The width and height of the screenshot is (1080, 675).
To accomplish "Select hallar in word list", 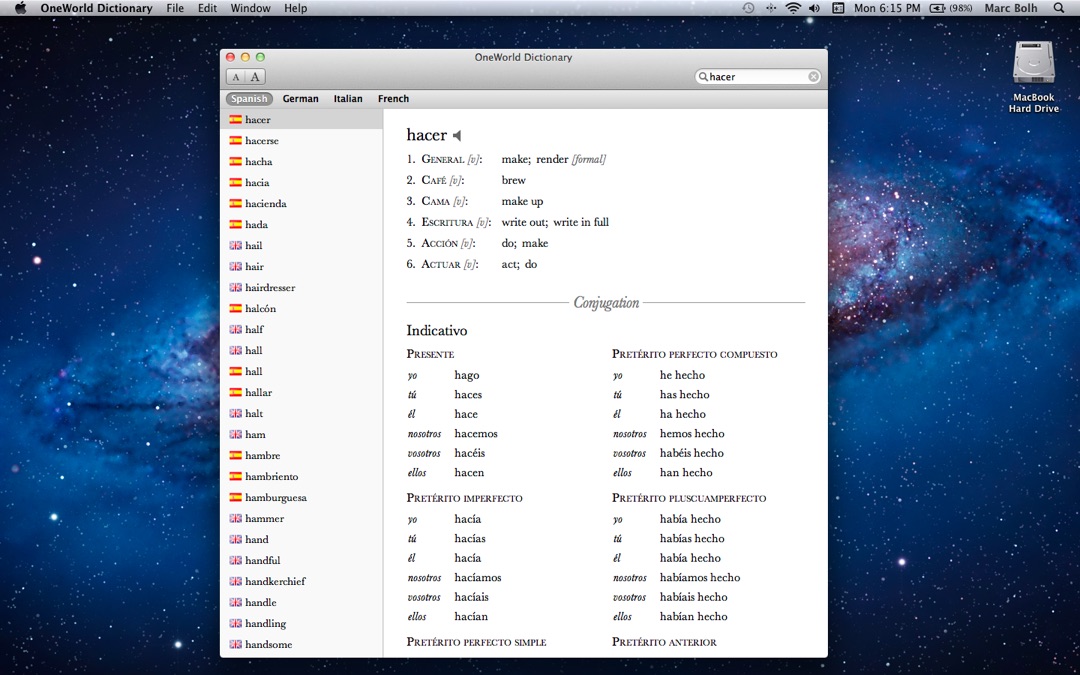I will click(x=302, y=393).
